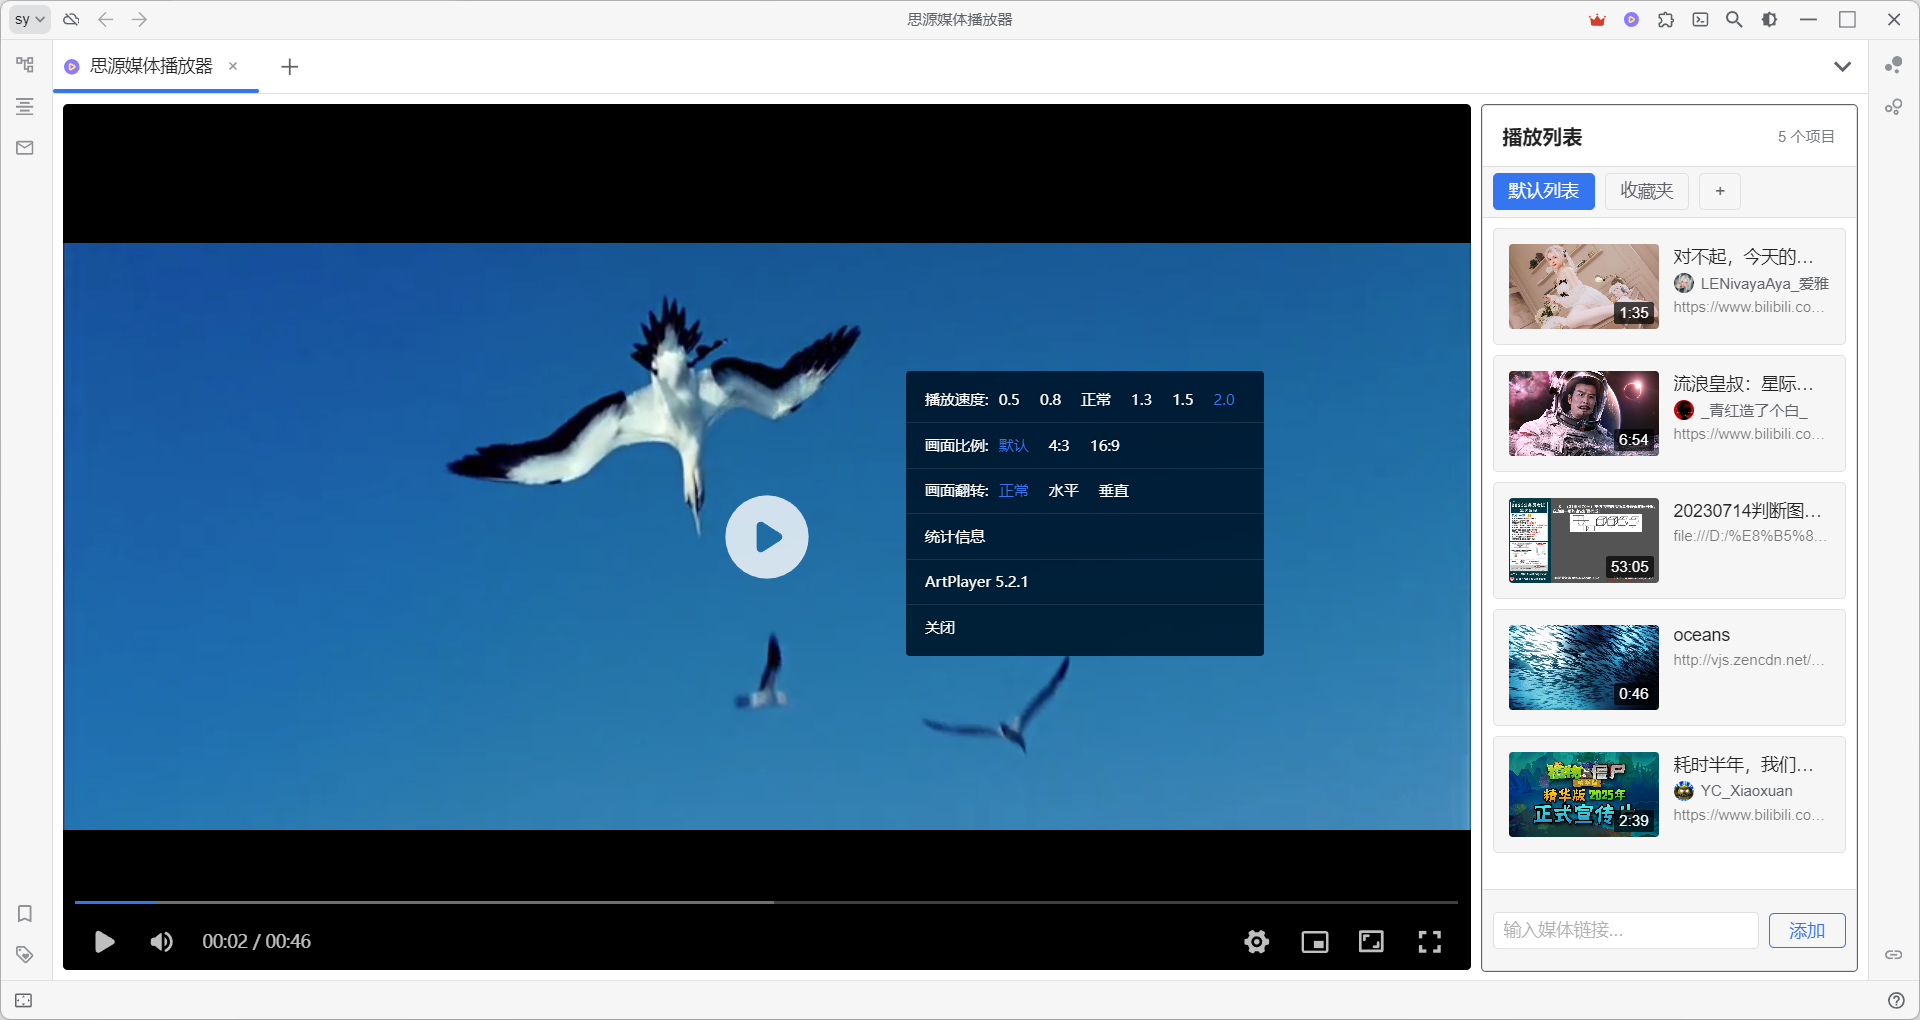Enter fullscreen mode
This screenshot has height=1020, width=1920.
(x=1429, y=941)
